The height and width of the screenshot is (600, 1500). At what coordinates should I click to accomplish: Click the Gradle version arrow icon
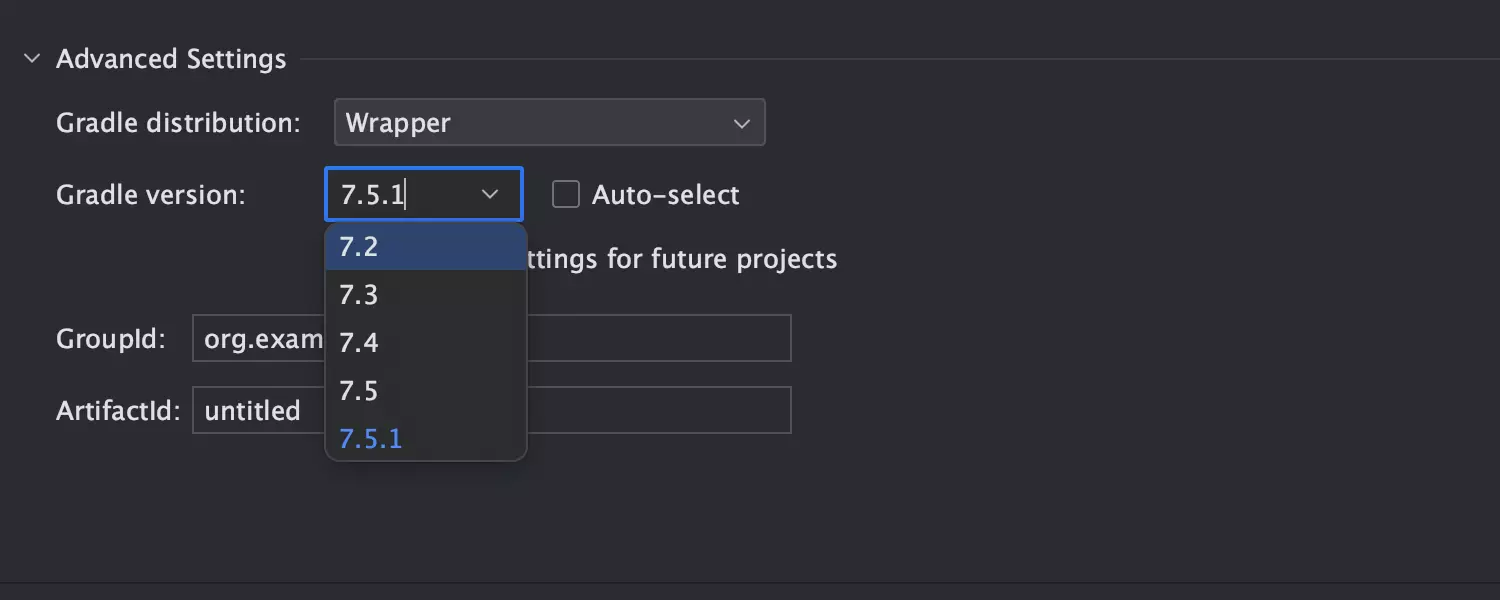pos(490,194)
